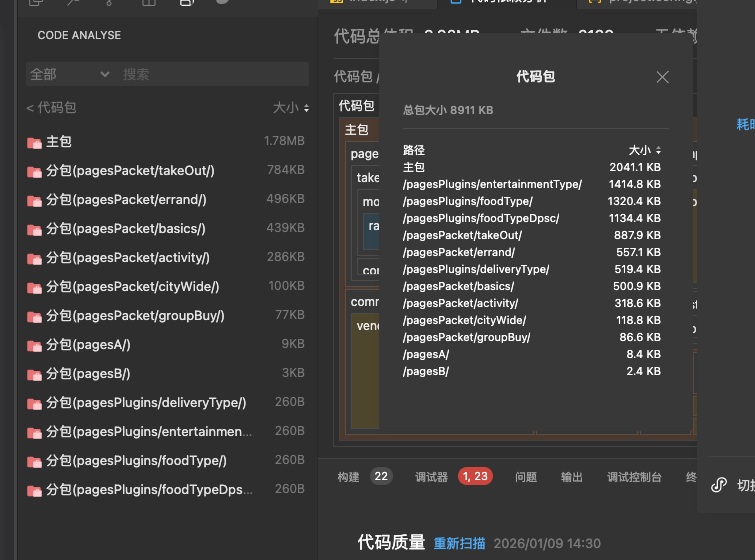Screen dimensions: 755x560
Task: Select 分包(pagesPlugins/deliveryType/) entry
Action: (x=145, y=403)
